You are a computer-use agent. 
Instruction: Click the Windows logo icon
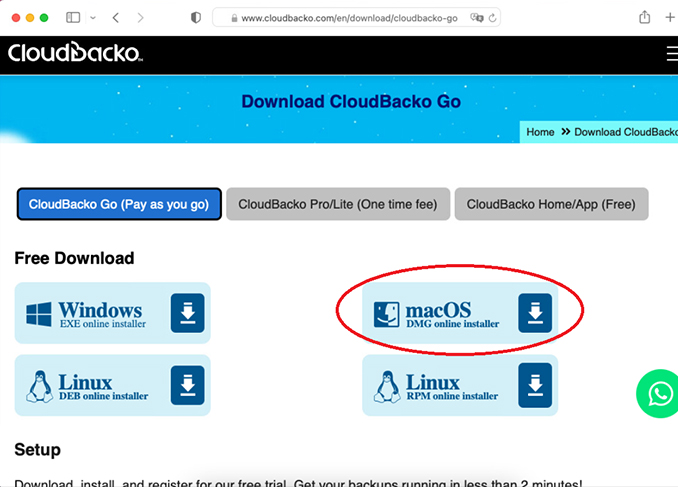coord(39,314)
